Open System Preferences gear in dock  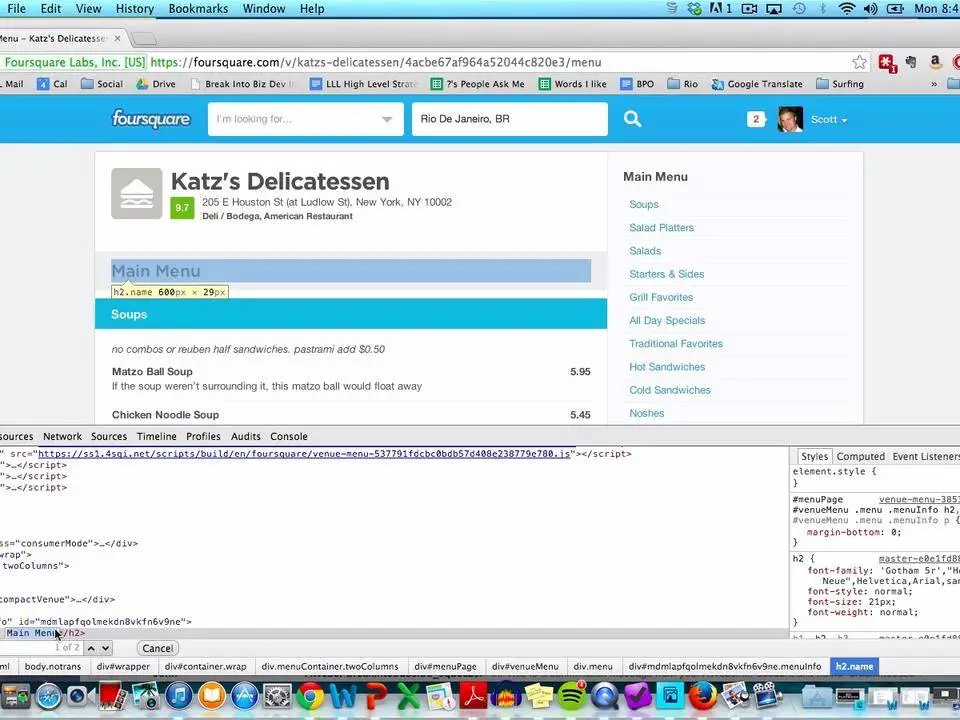point(277,697)
